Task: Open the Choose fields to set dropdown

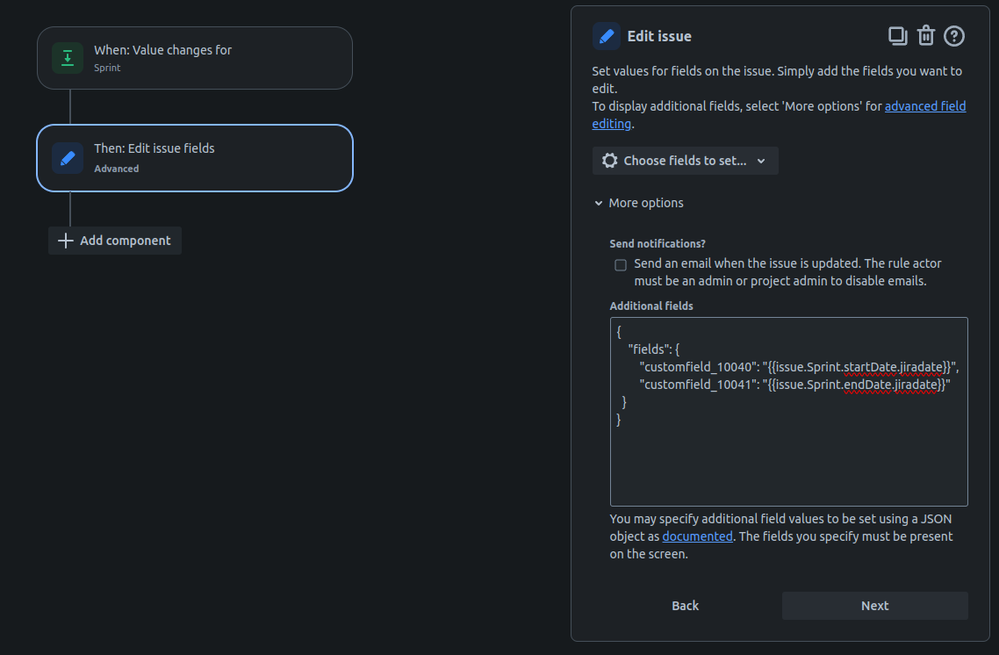Action: coord(685,161)
